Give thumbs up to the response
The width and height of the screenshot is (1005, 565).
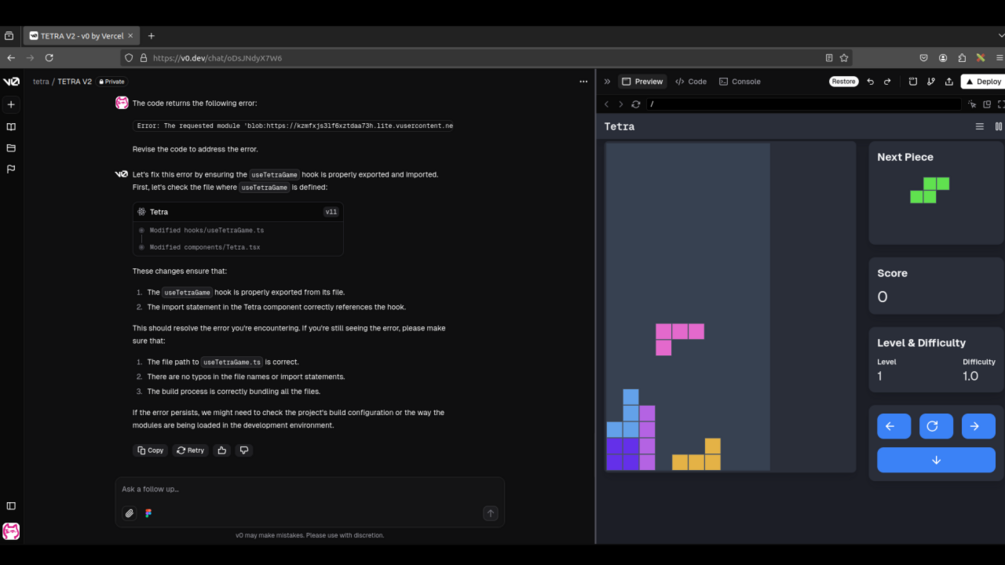pos(222,450)
